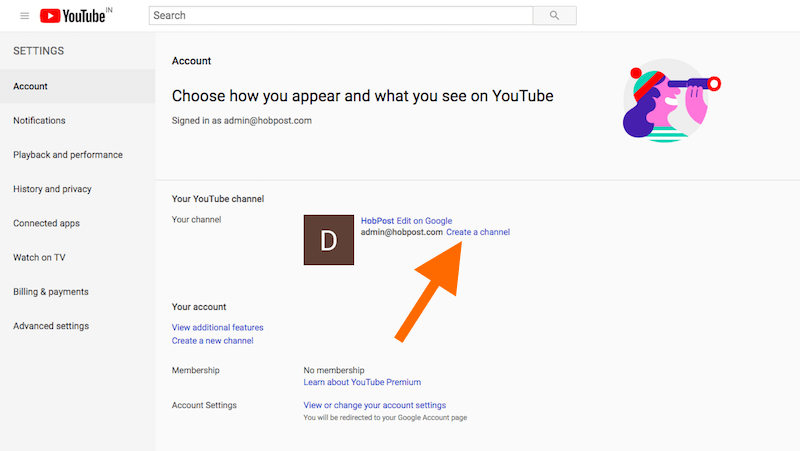Click the 'Choose how you appear' headline
The height and width of the screenshot is (451, 800).
[362, 96]
